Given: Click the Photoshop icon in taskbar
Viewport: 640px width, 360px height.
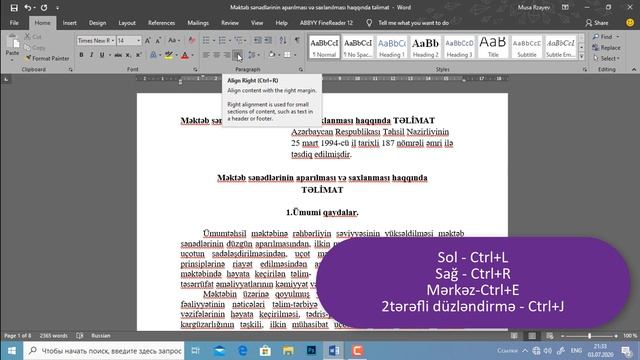Looking at the screenshot, I should pos(311,351).
